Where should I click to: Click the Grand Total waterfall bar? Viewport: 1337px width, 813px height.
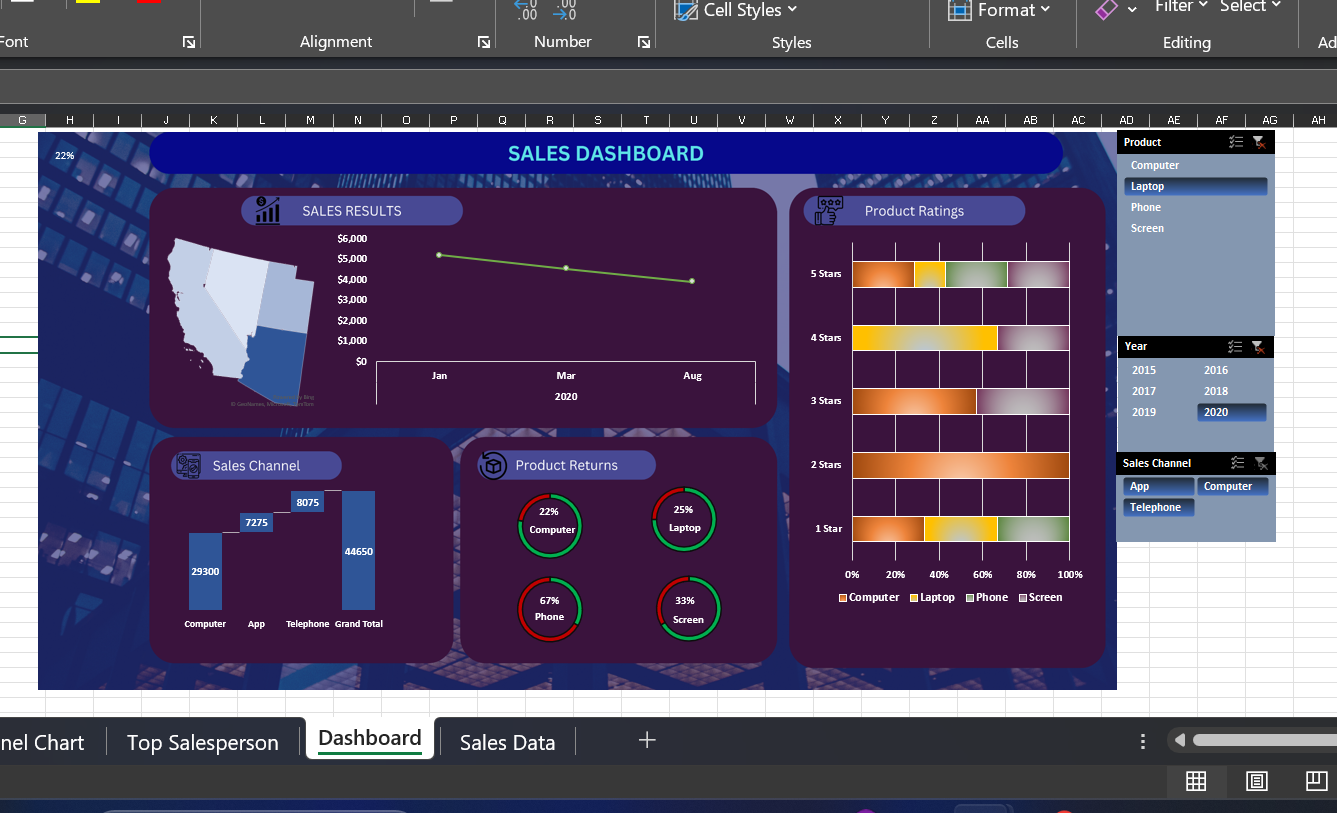[358, 550]
